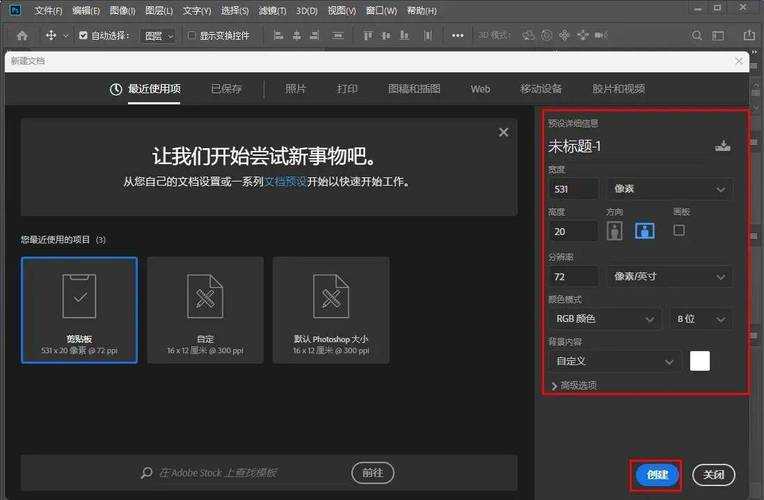
Task: Switch to the 打印 tab
Action: click(347, 89)
